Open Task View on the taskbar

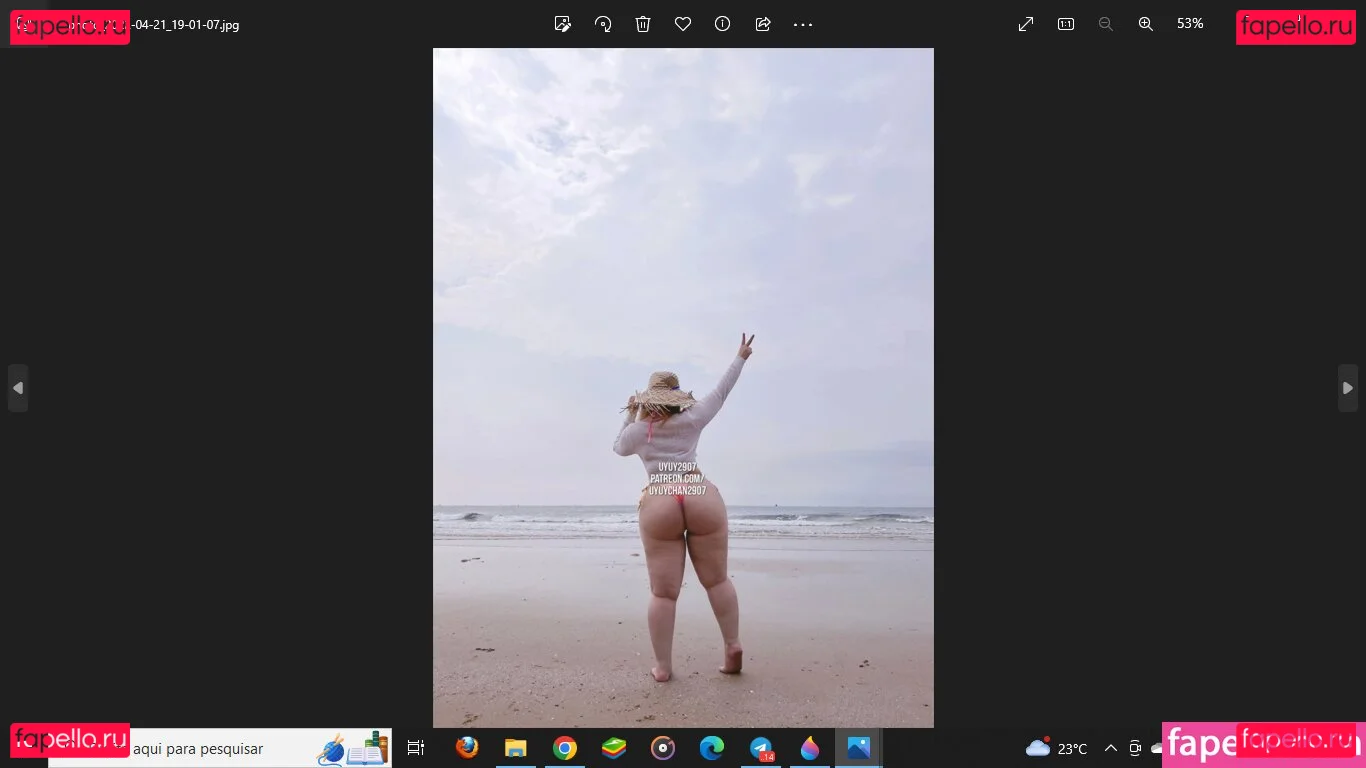[416, 748]
